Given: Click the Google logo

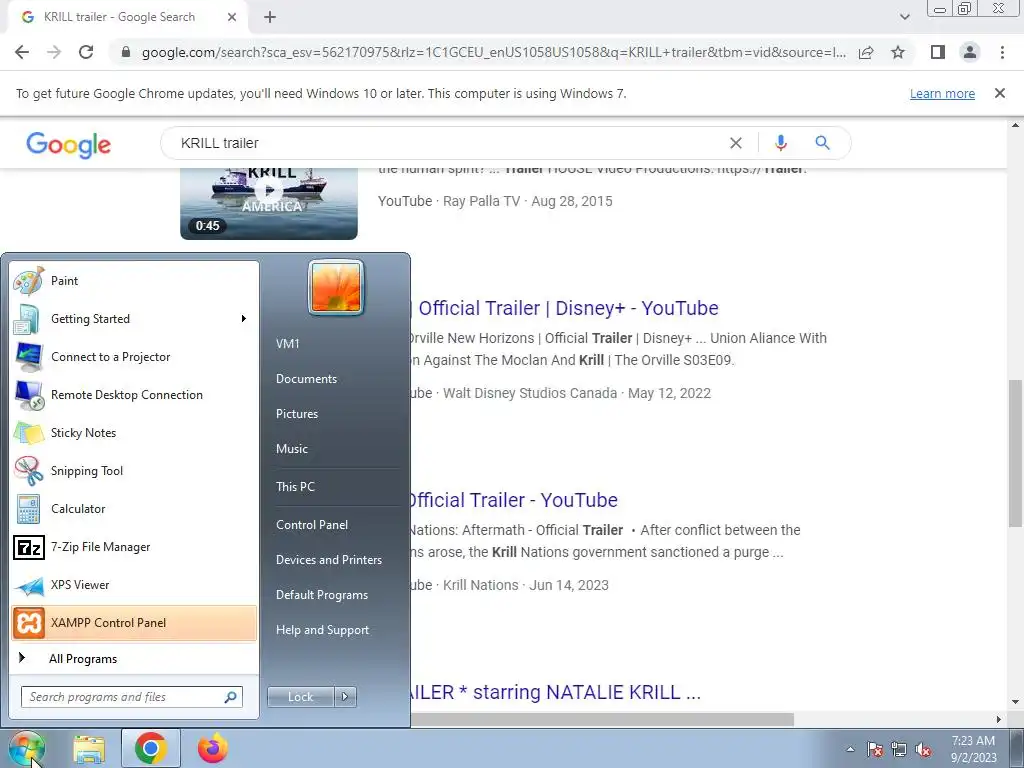Looking at the screenshot, I should [69, 144].
